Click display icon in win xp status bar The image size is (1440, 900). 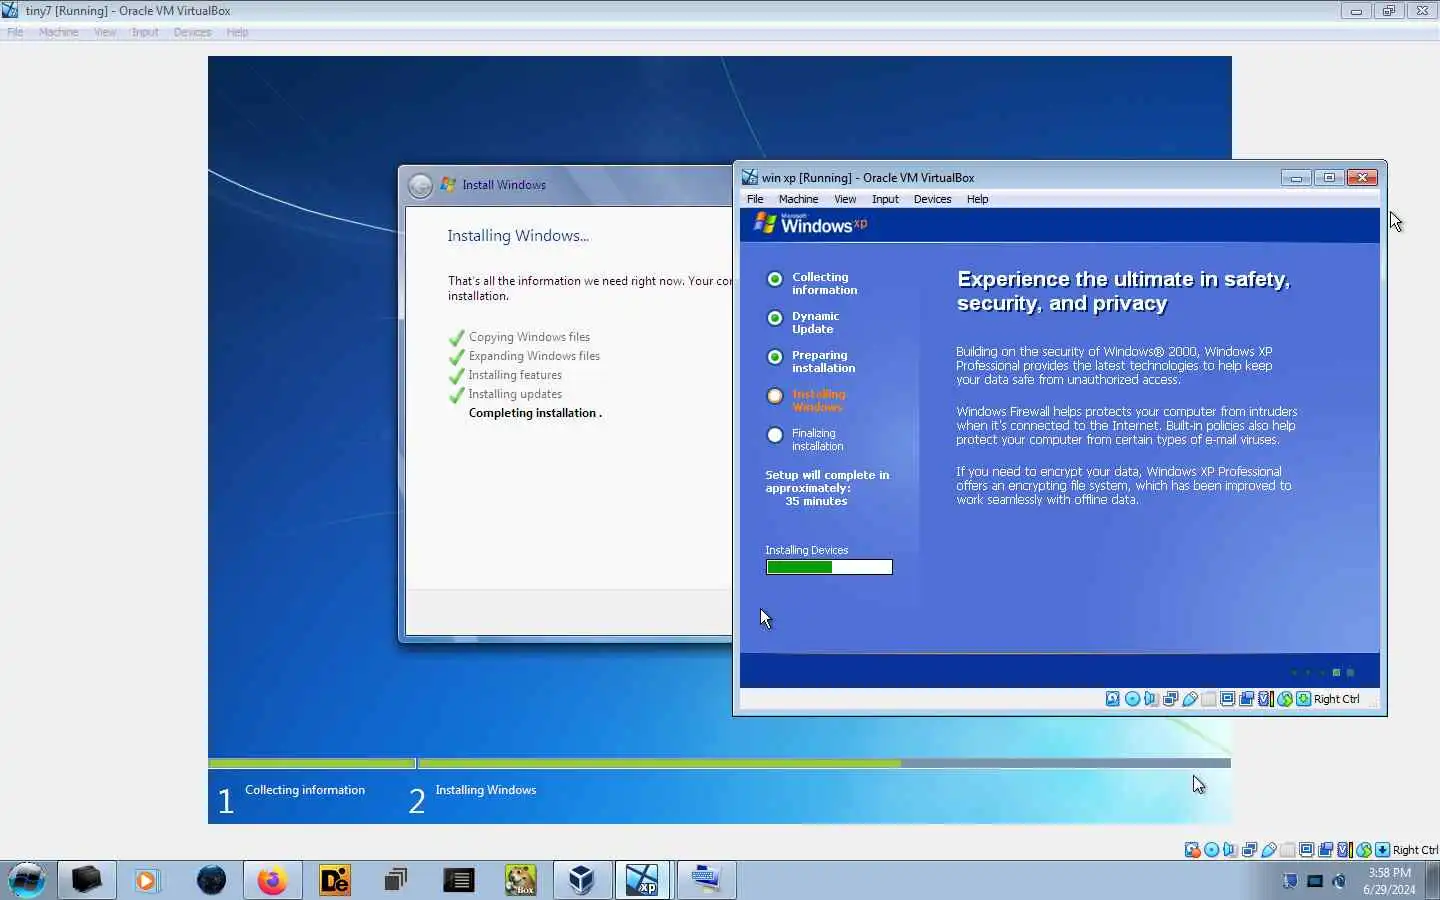[1227, 699]
